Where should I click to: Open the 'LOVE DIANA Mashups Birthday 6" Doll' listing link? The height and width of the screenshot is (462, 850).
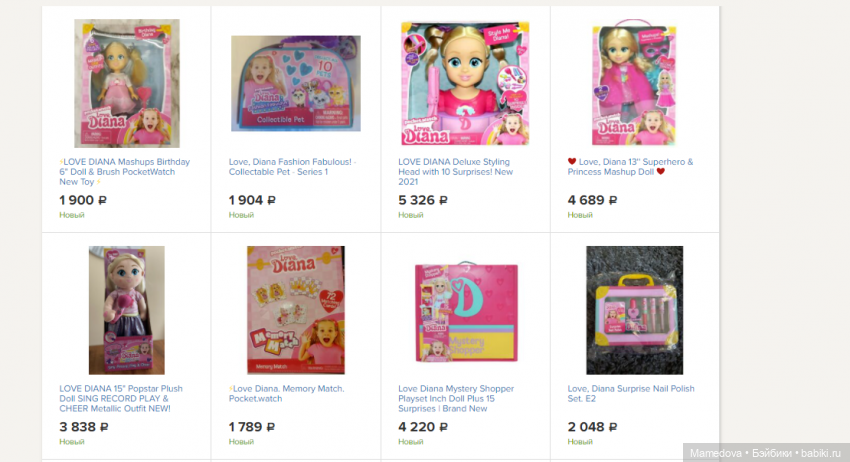pos(125,171)
